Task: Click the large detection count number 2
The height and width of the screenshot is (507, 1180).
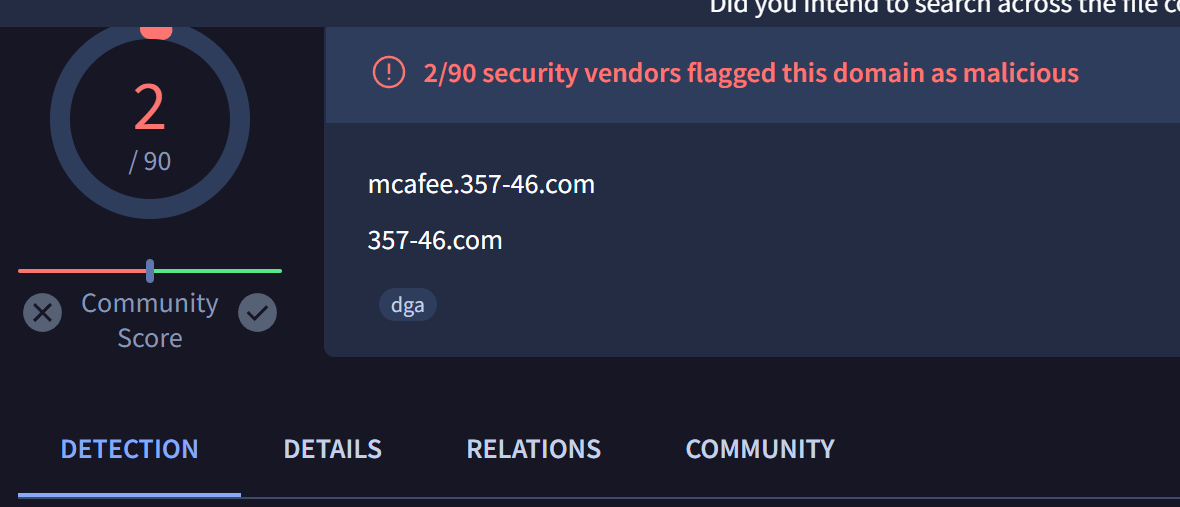Action: point(149,108)
